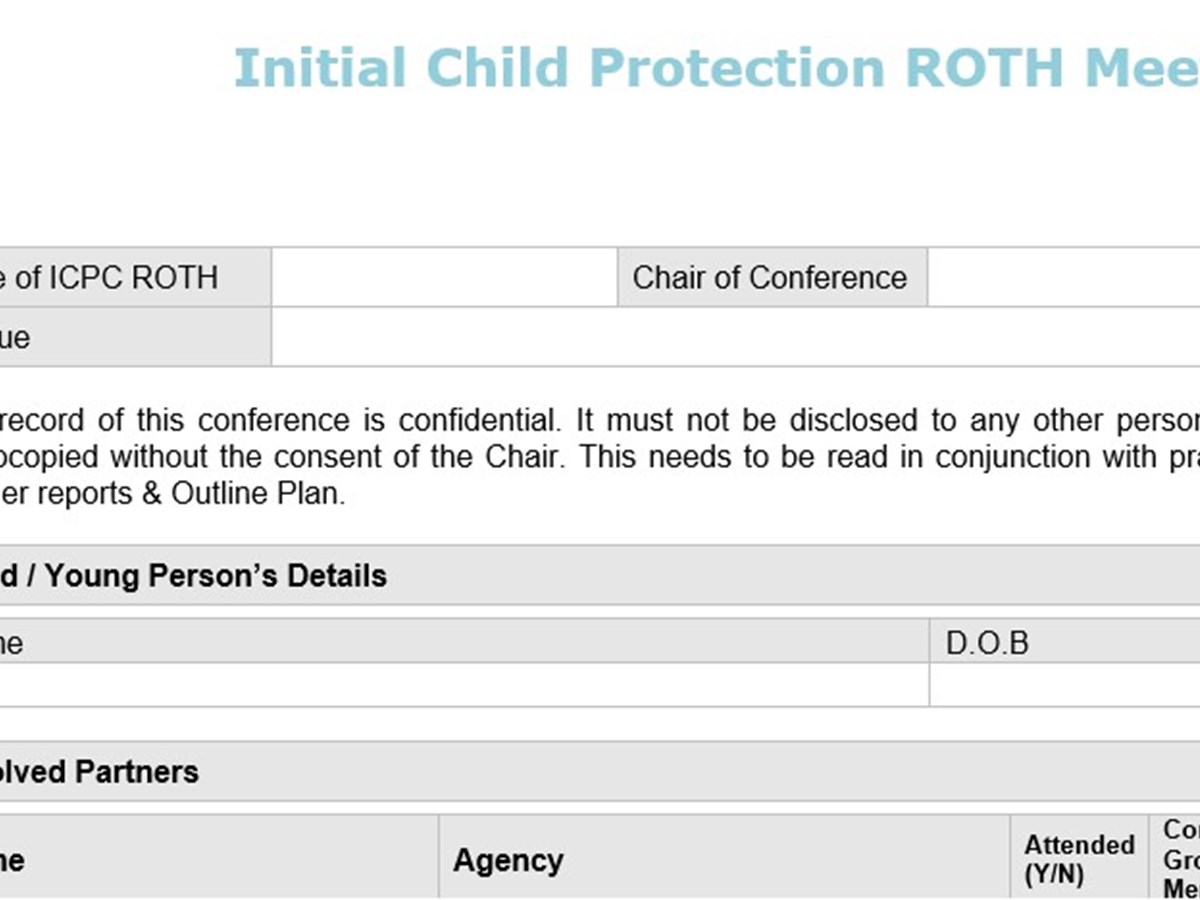Select the cut-off venue label cell ending in 'ue'
This screenshot has height=900, width=1200.
pos(130,337)
